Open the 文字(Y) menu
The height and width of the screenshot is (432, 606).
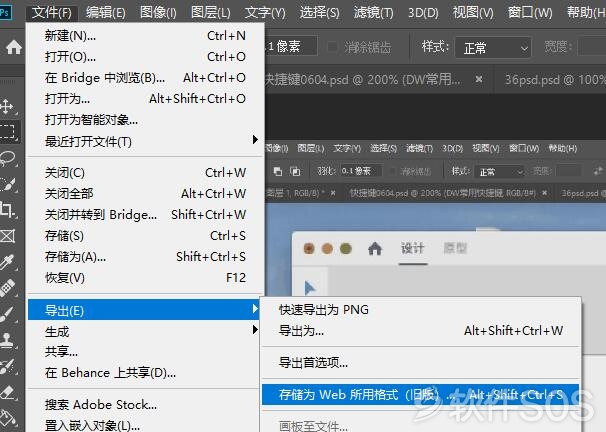click(x=265, y=13)
